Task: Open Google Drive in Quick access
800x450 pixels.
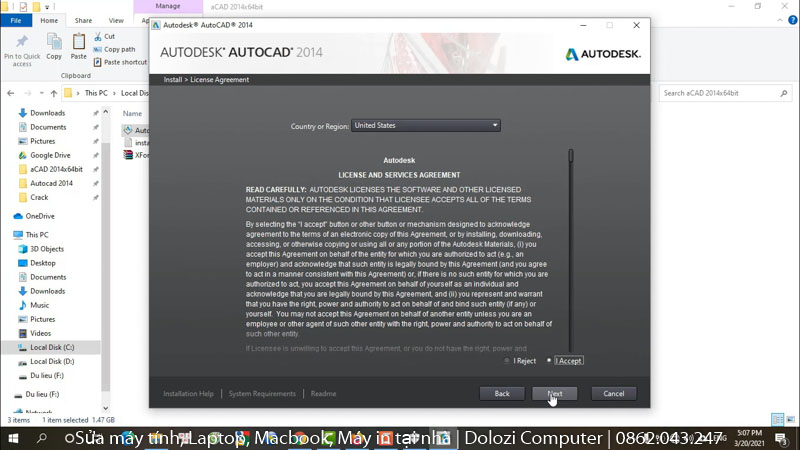Action: click(x=50, y=155)
